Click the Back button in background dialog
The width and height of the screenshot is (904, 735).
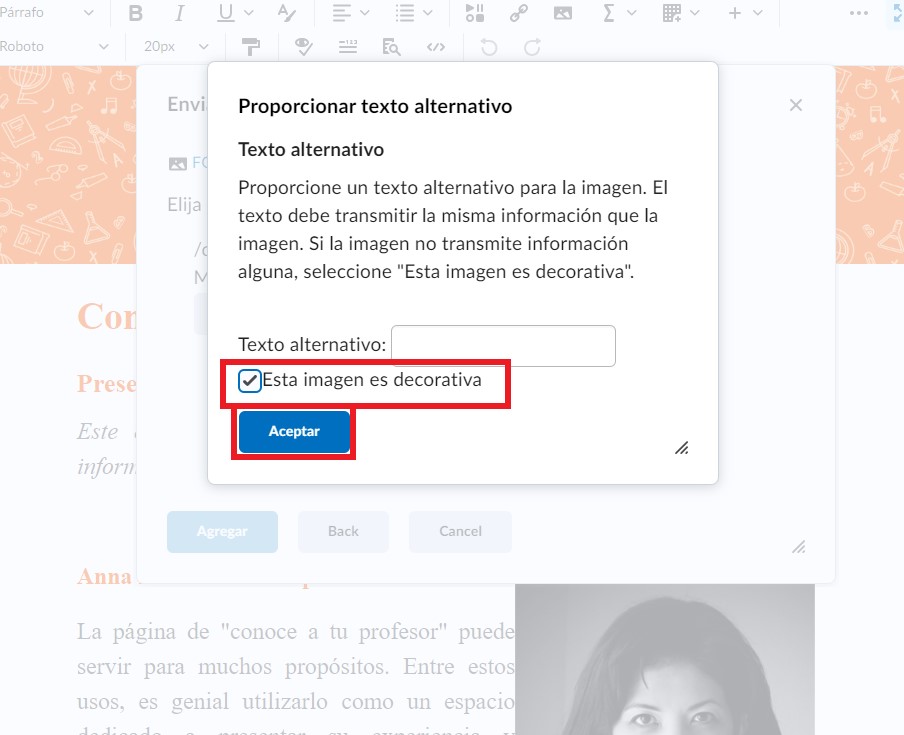click(343, 531)
